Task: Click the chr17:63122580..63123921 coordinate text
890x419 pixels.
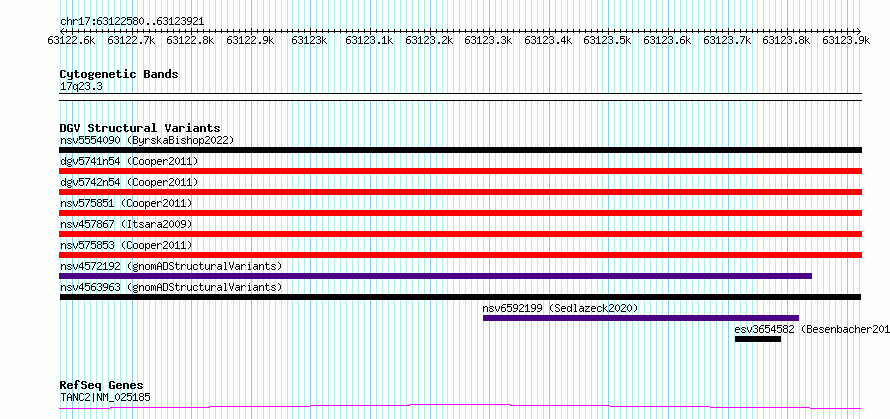Action: tap(132, 22)
